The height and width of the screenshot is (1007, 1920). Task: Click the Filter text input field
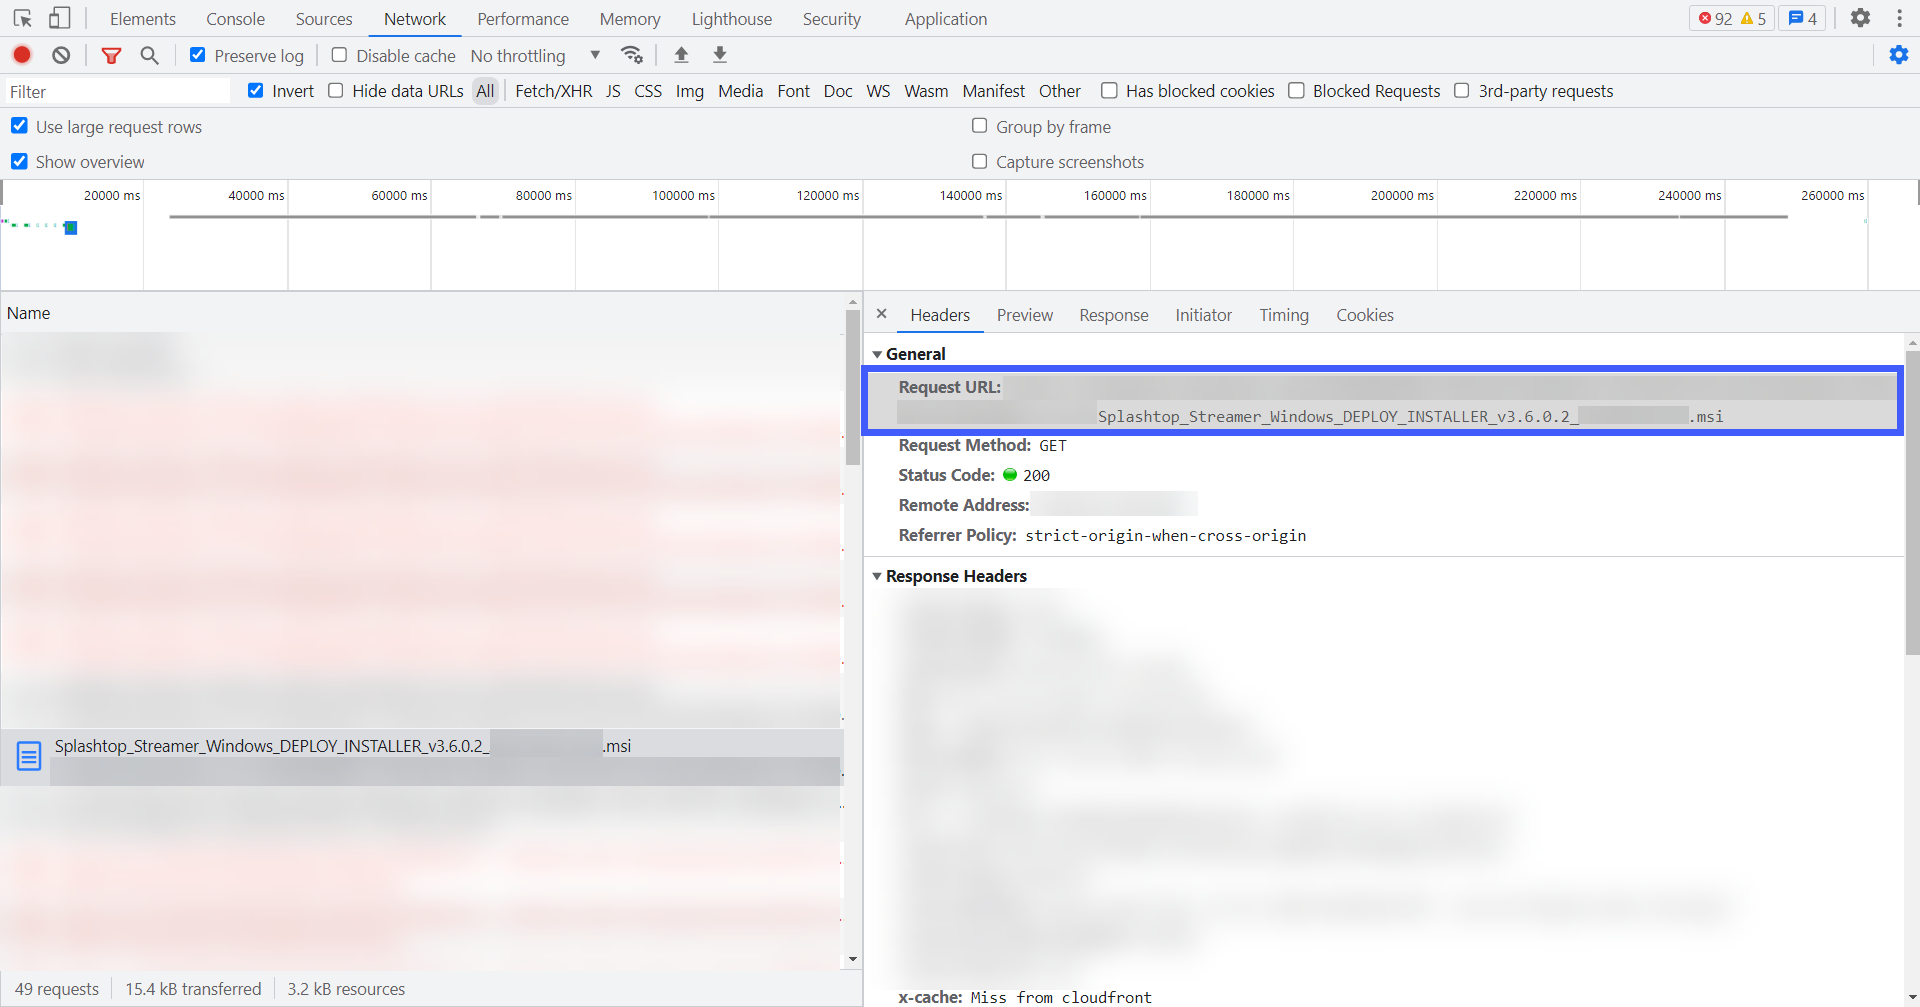[x=118, y=91]
